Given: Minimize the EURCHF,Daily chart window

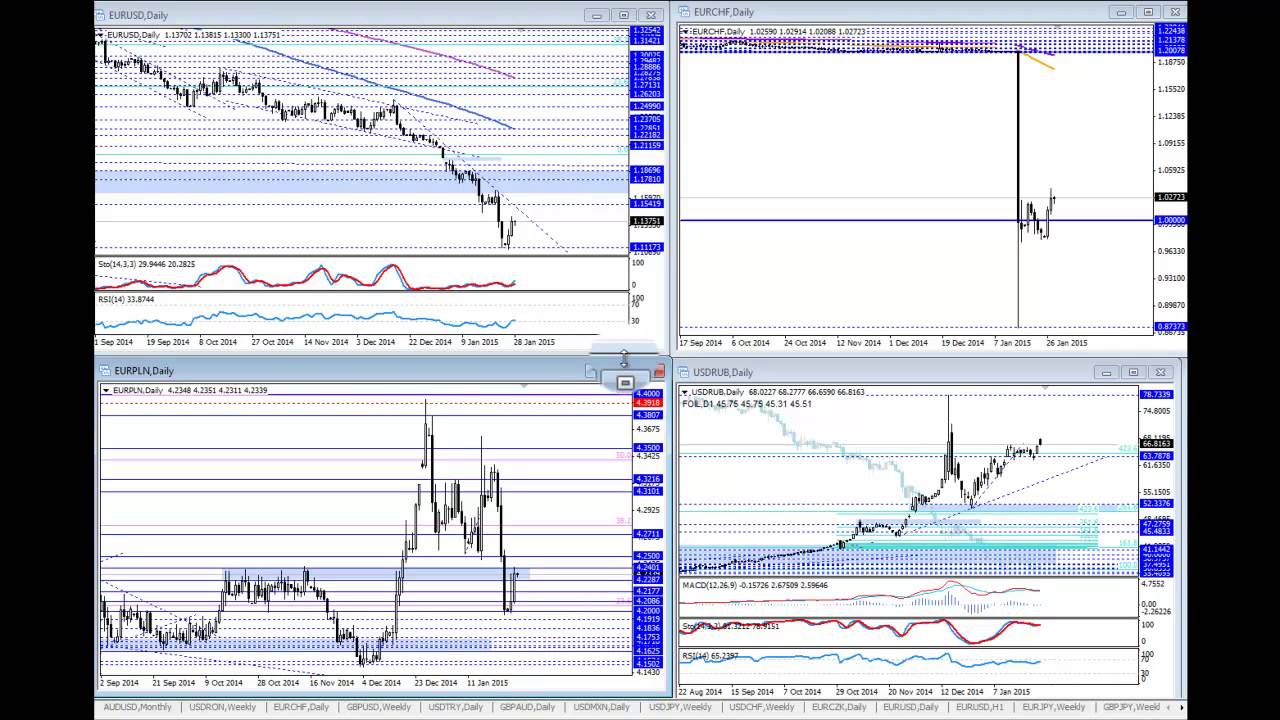Looking at the screenshot, I should (x=1121, y=12).
